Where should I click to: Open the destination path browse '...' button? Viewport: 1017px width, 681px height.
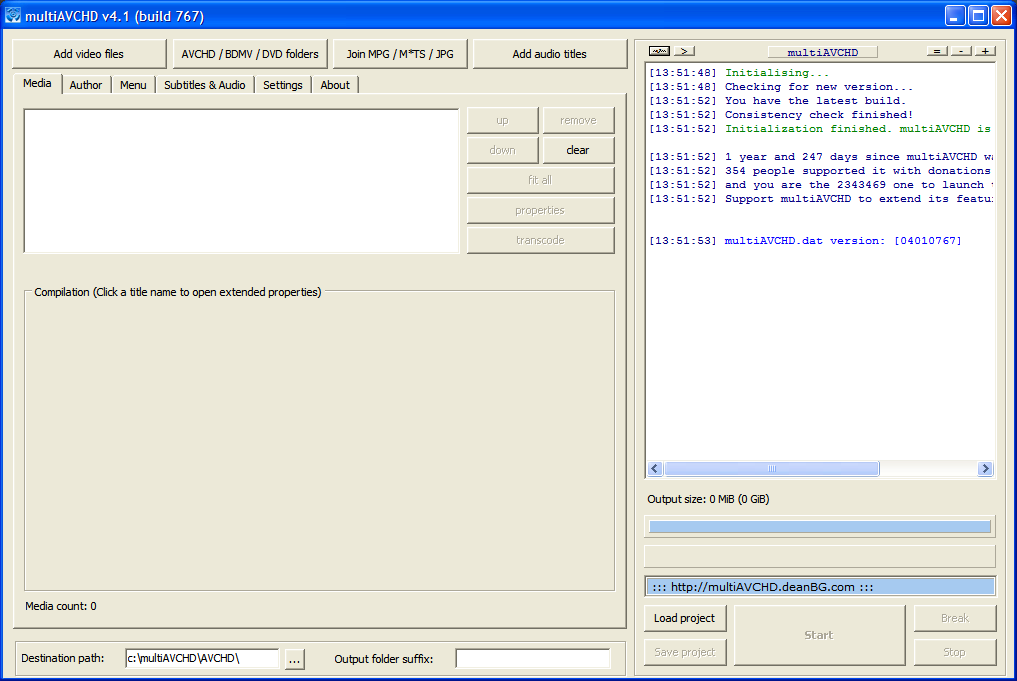coord(294,659)
